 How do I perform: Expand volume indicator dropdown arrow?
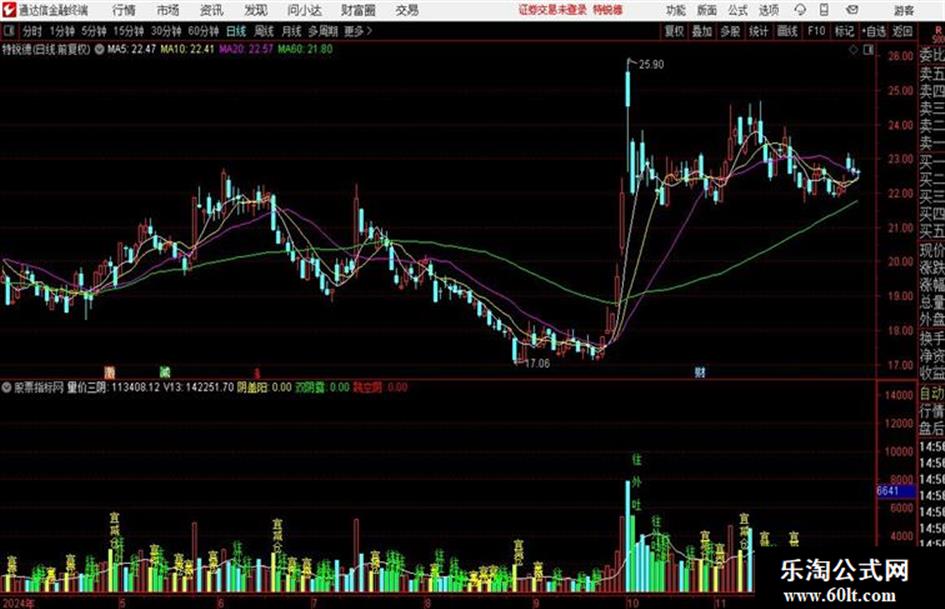click(7, 387)
